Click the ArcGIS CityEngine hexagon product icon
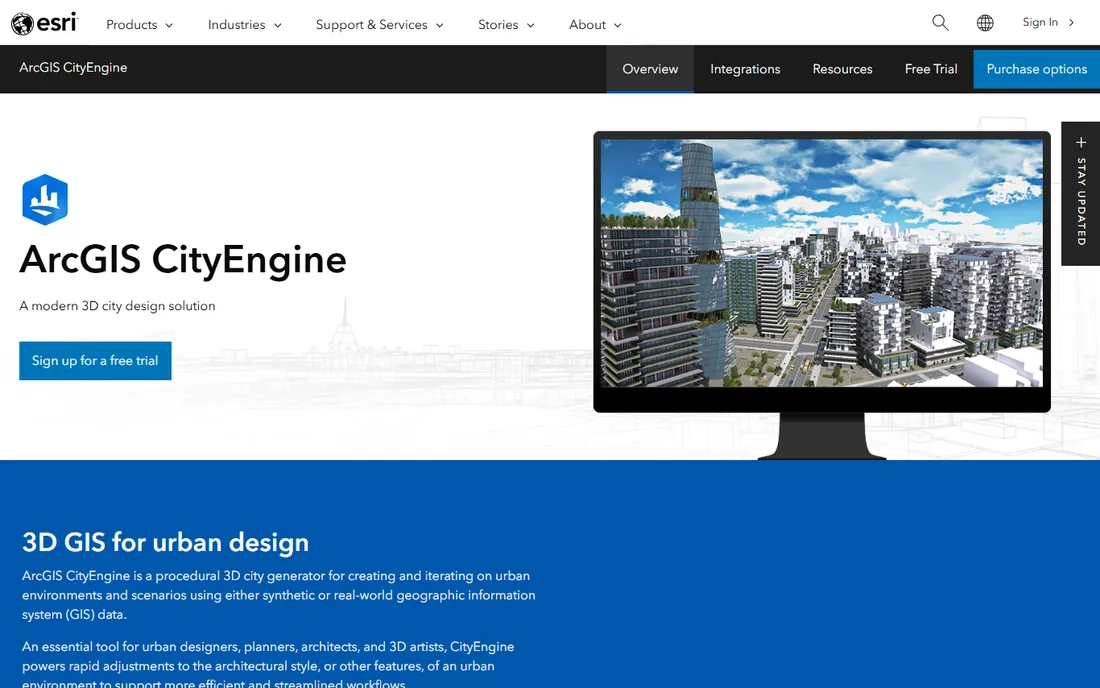 tap(45, 200)
